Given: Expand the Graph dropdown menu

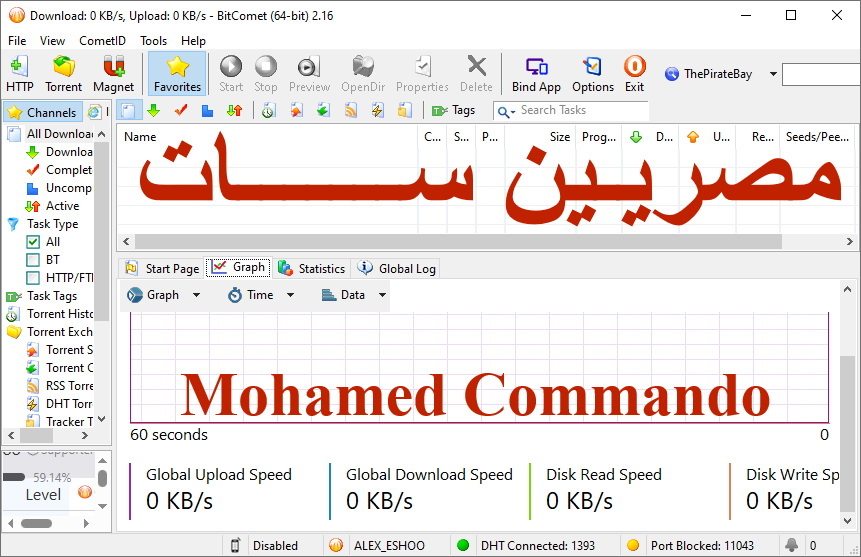Looking at the screenshot, I should point(164,295).
